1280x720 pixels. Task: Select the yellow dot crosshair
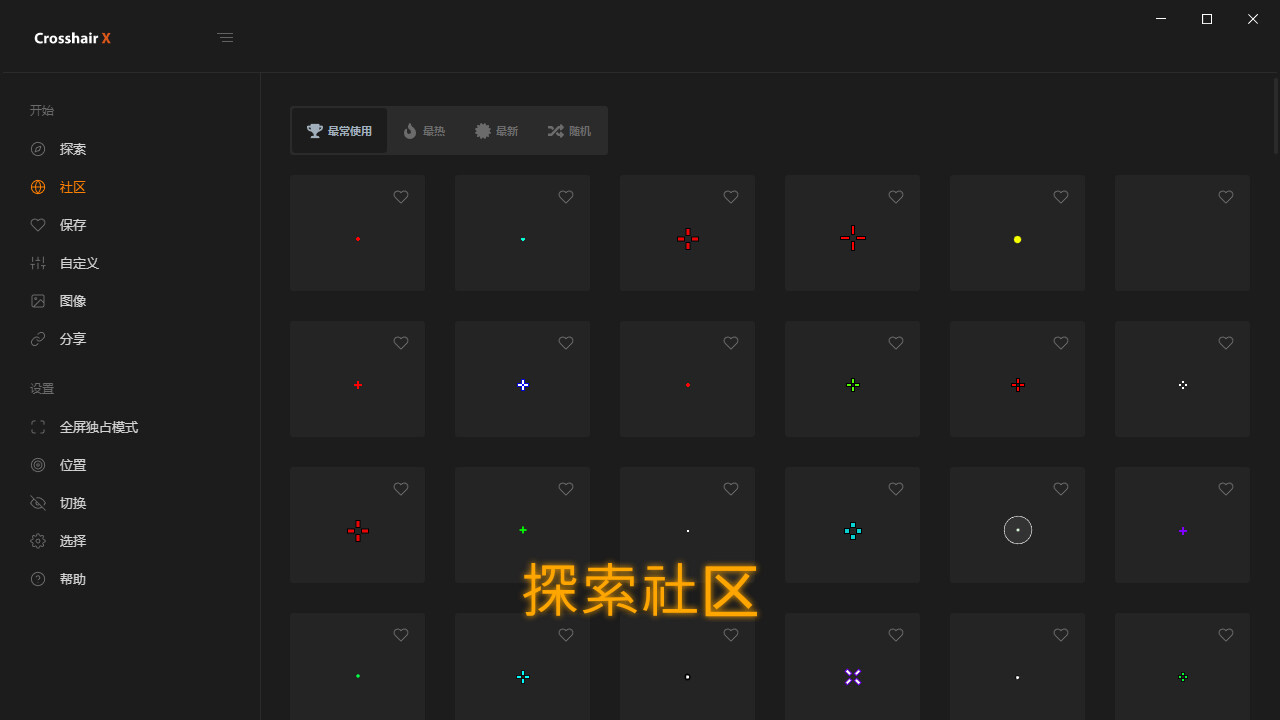coord(1017,233)
